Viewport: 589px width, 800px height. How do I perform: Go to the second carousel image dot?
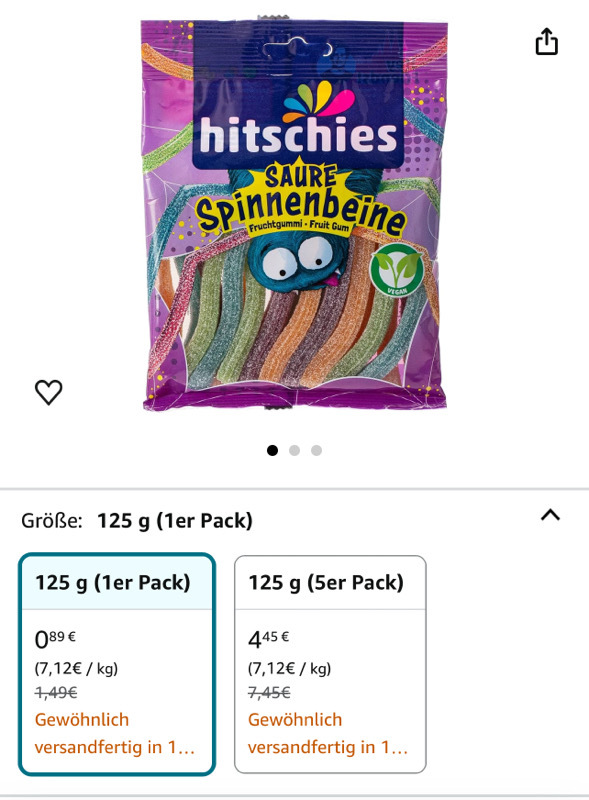(294, 451)
